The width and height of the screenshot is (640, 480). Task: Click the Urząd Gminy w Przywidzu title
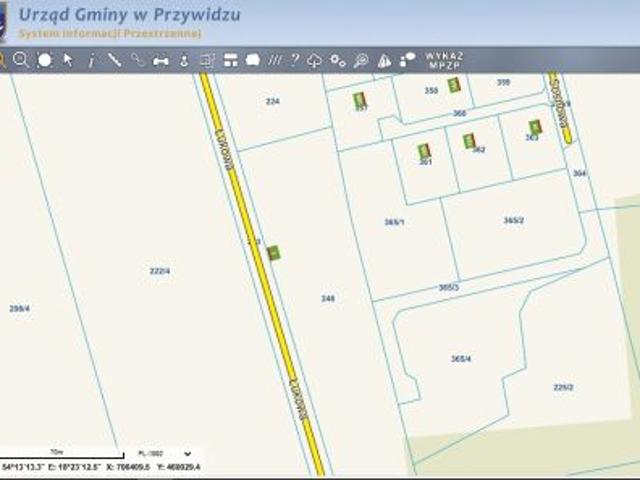coord(130,15)
